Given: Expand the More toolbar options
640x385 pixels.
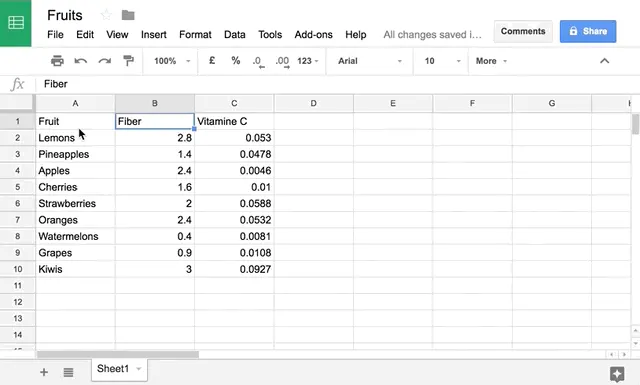Looking at the screenshot, I should [x=491, y=61].
